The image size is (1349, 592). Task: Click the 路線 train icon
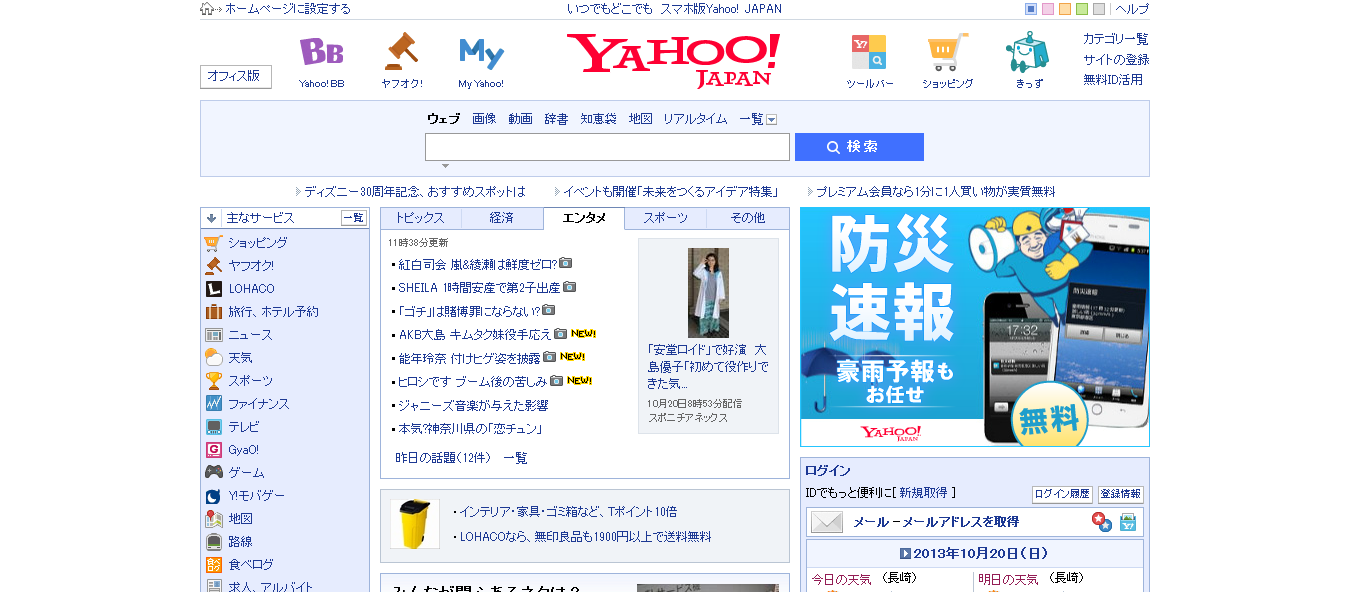coord(213,542)
